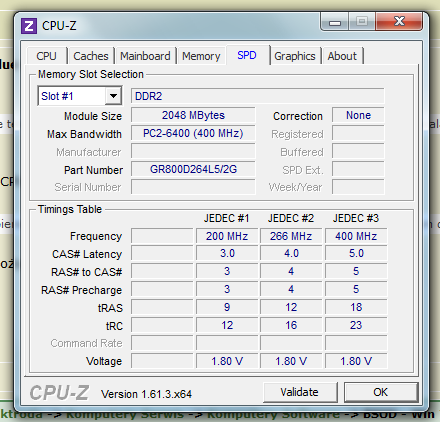Select the Module Size 2048 MBytes field
The width and height of the screenshot is (440, 422).
(x=193, y=115)
